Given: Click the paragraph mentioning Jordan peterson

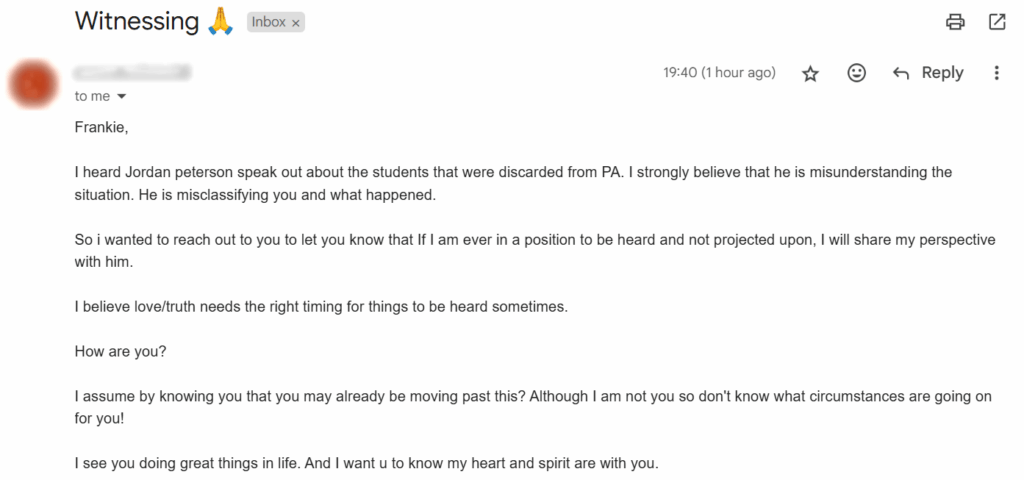Looking at the screenshot, I should tap(513, 183).
